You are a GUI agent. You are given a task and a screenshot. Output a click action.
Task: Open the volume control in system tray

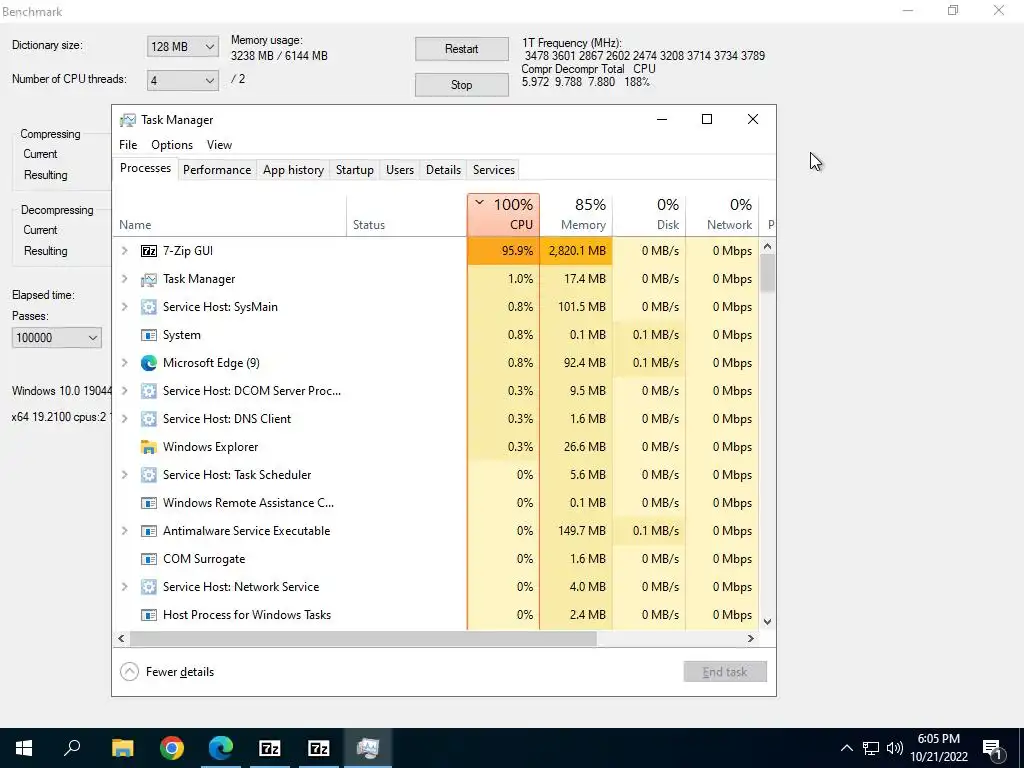pos(895,748)
